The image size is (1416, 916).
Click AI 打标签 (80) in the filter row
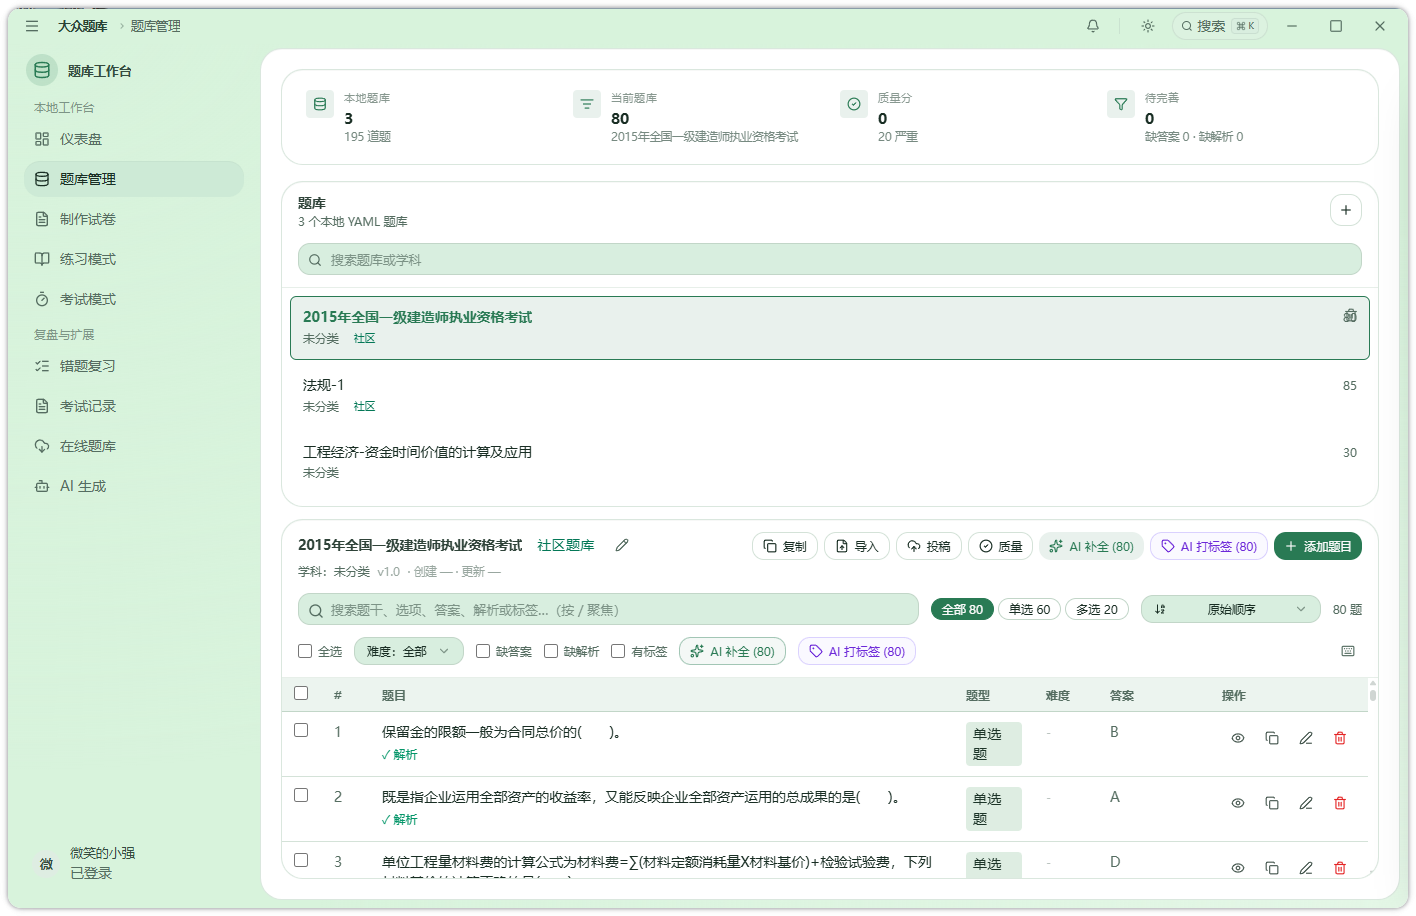click(857, 651)
